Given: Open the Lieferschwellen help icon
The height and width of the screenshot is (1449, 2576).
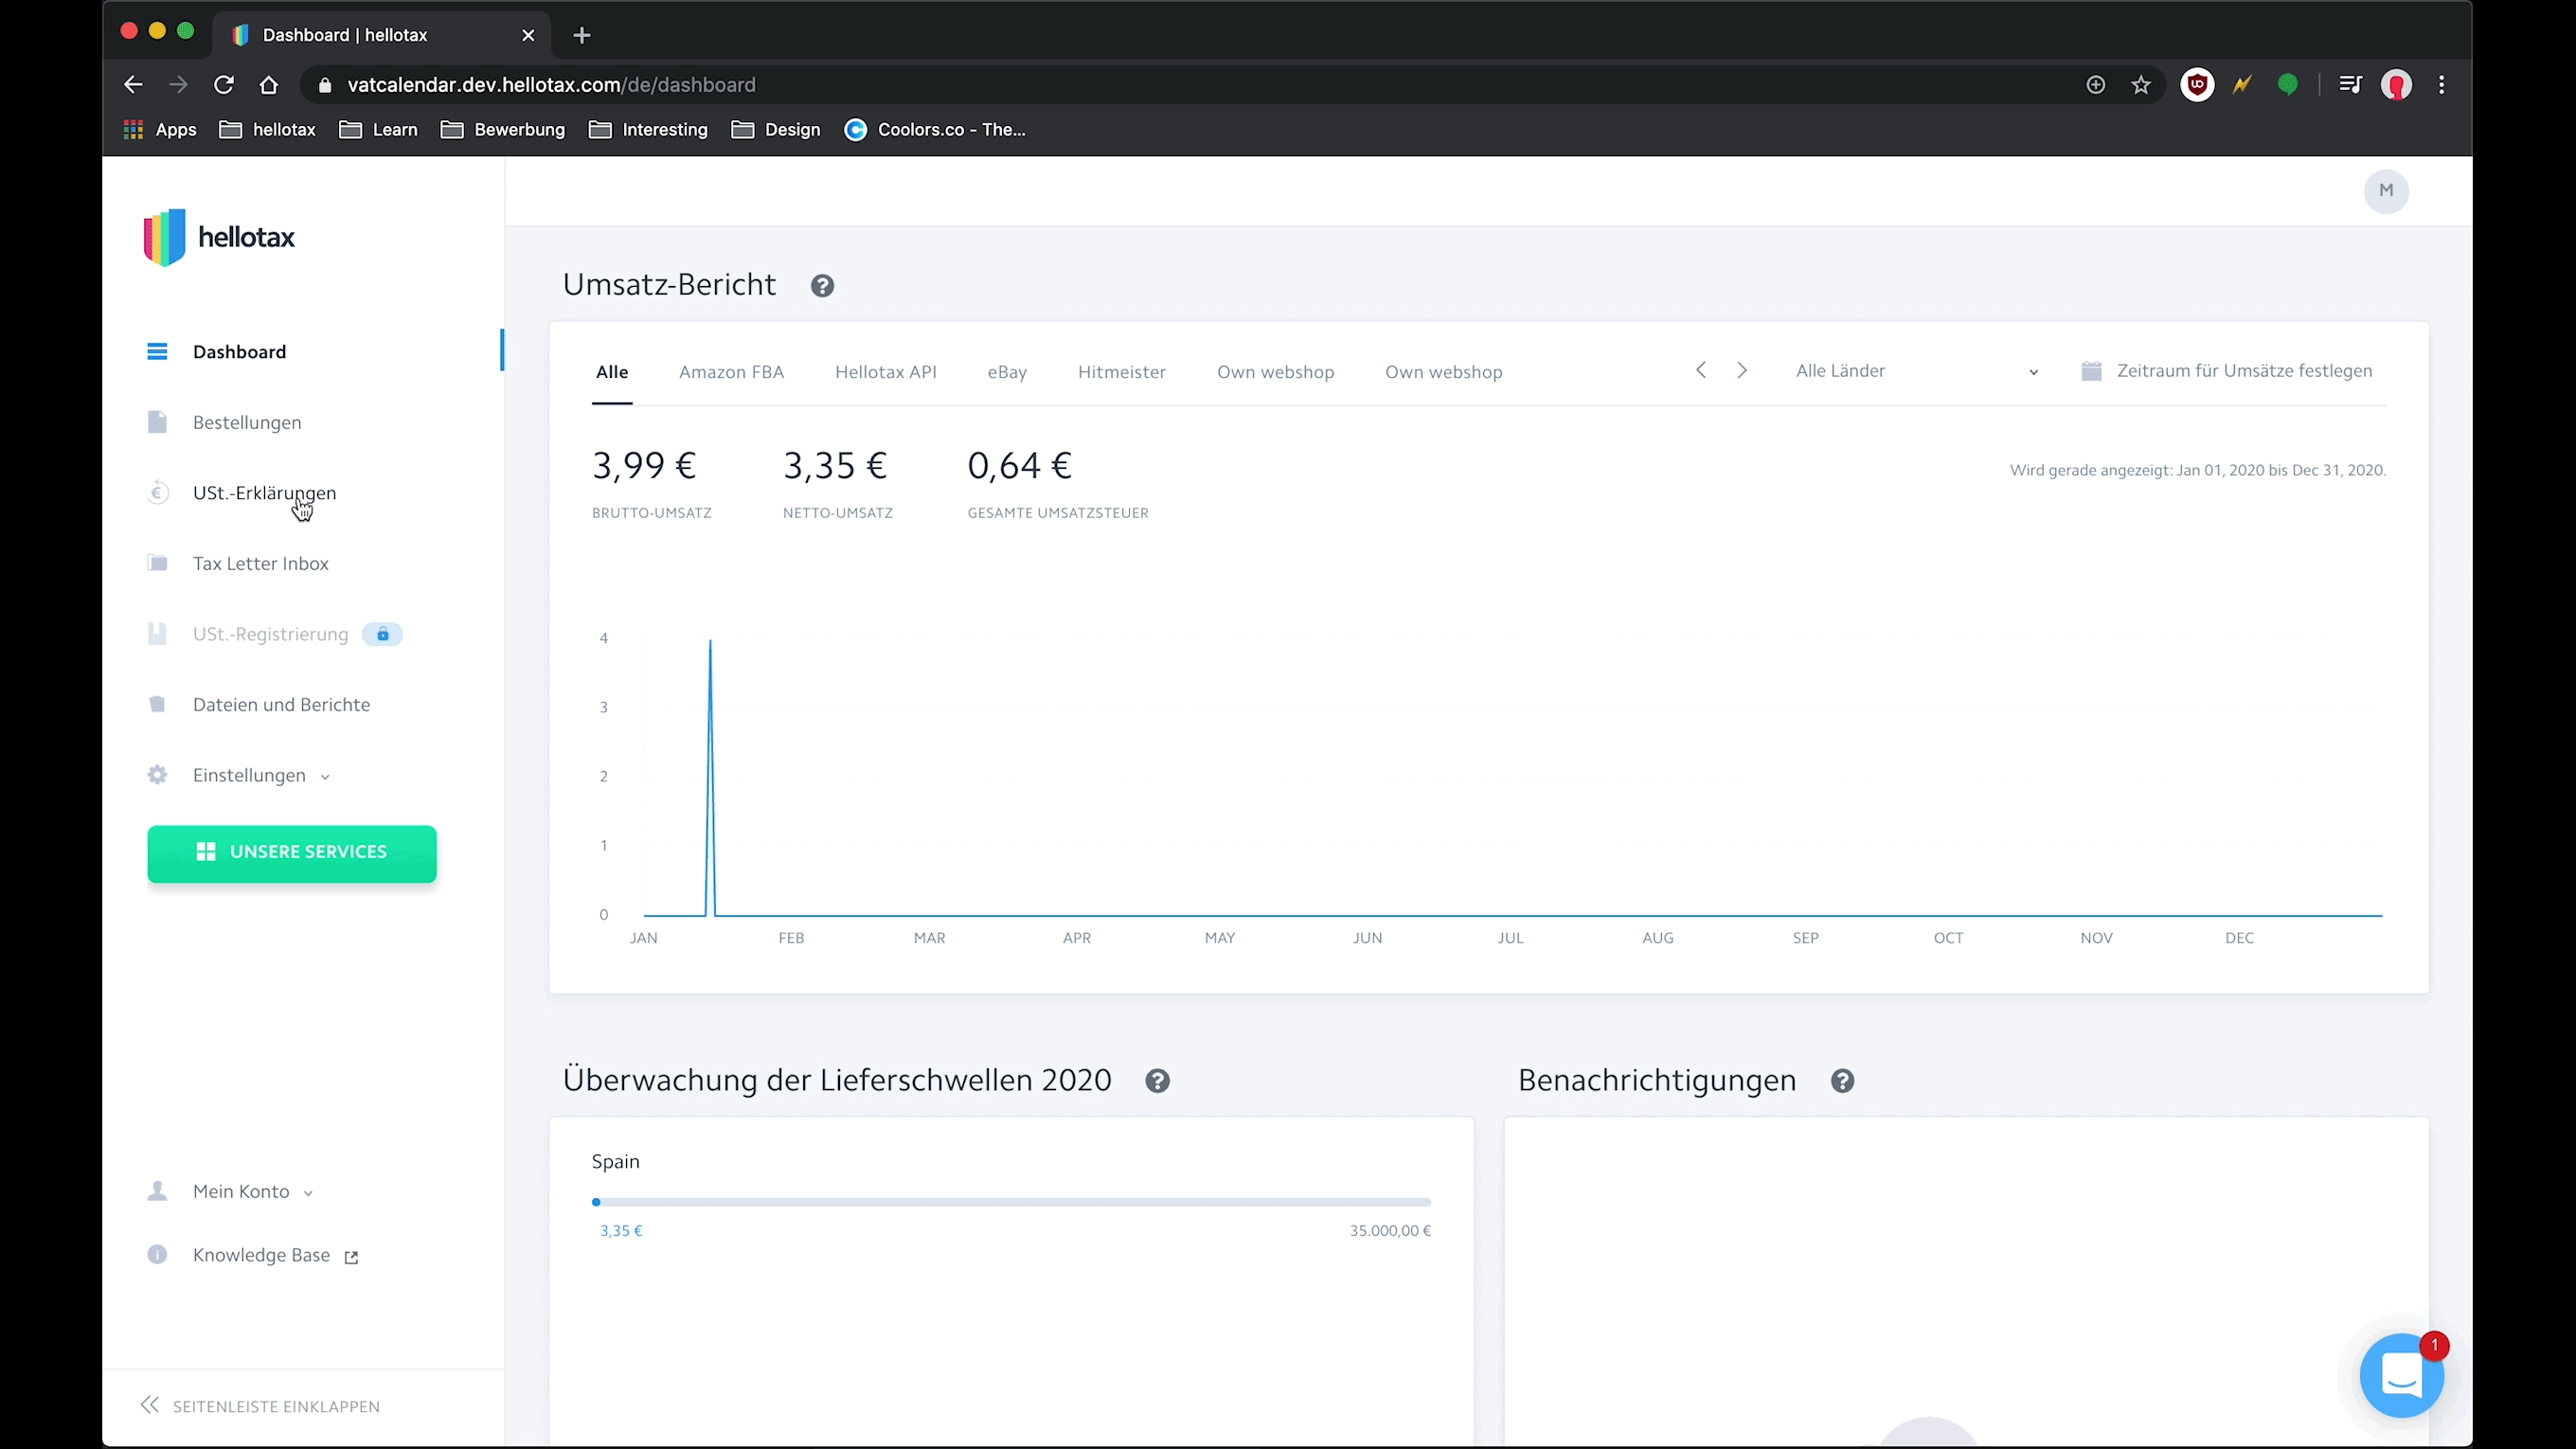Looking at the screenshot, I should 1157,1081.
